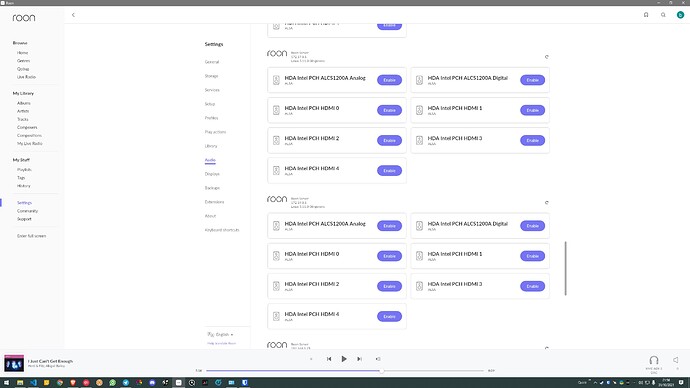Open Brave browser from the taskbar
This screenshot has width=690, height=388.
pos(73,383)
